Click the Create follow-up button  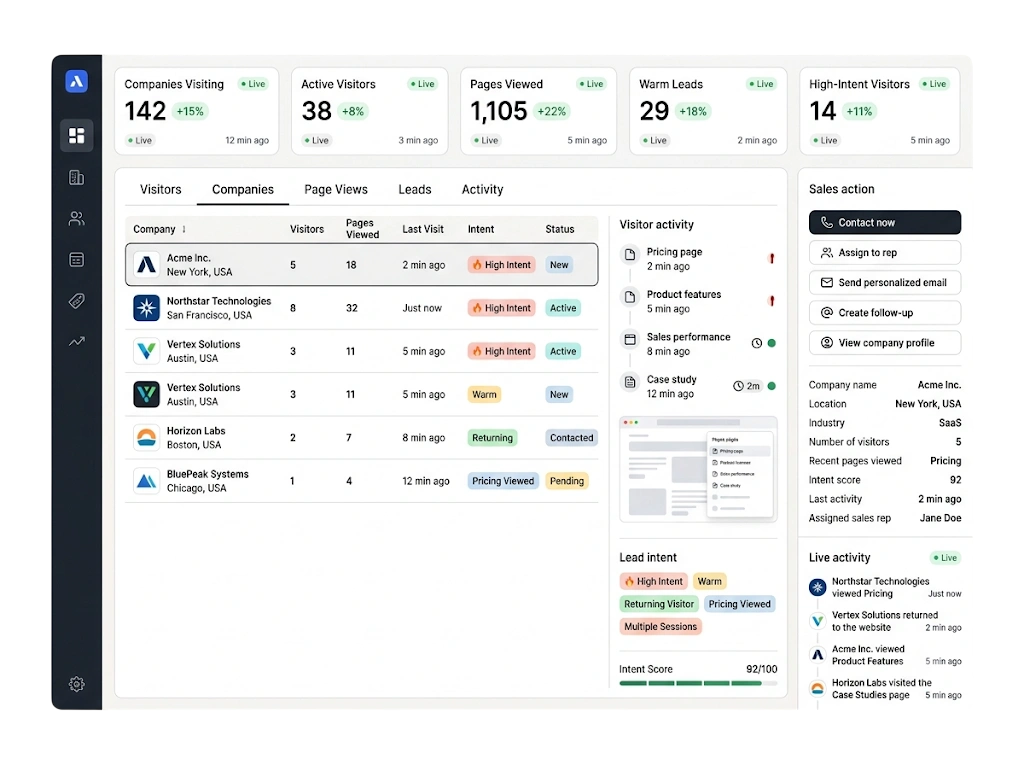tap(884, 312)
